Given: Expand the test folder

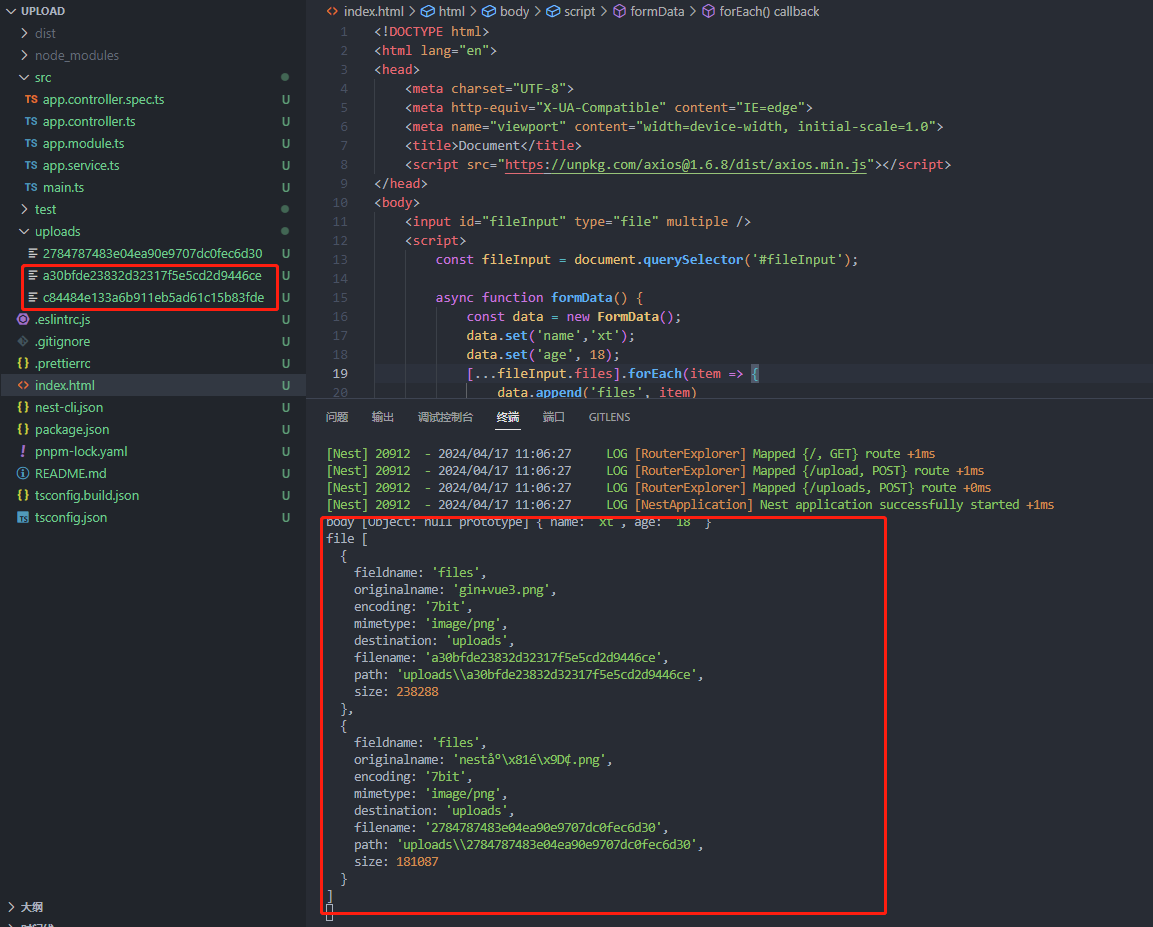Looking at the screenshot, I should click(24, 210).
